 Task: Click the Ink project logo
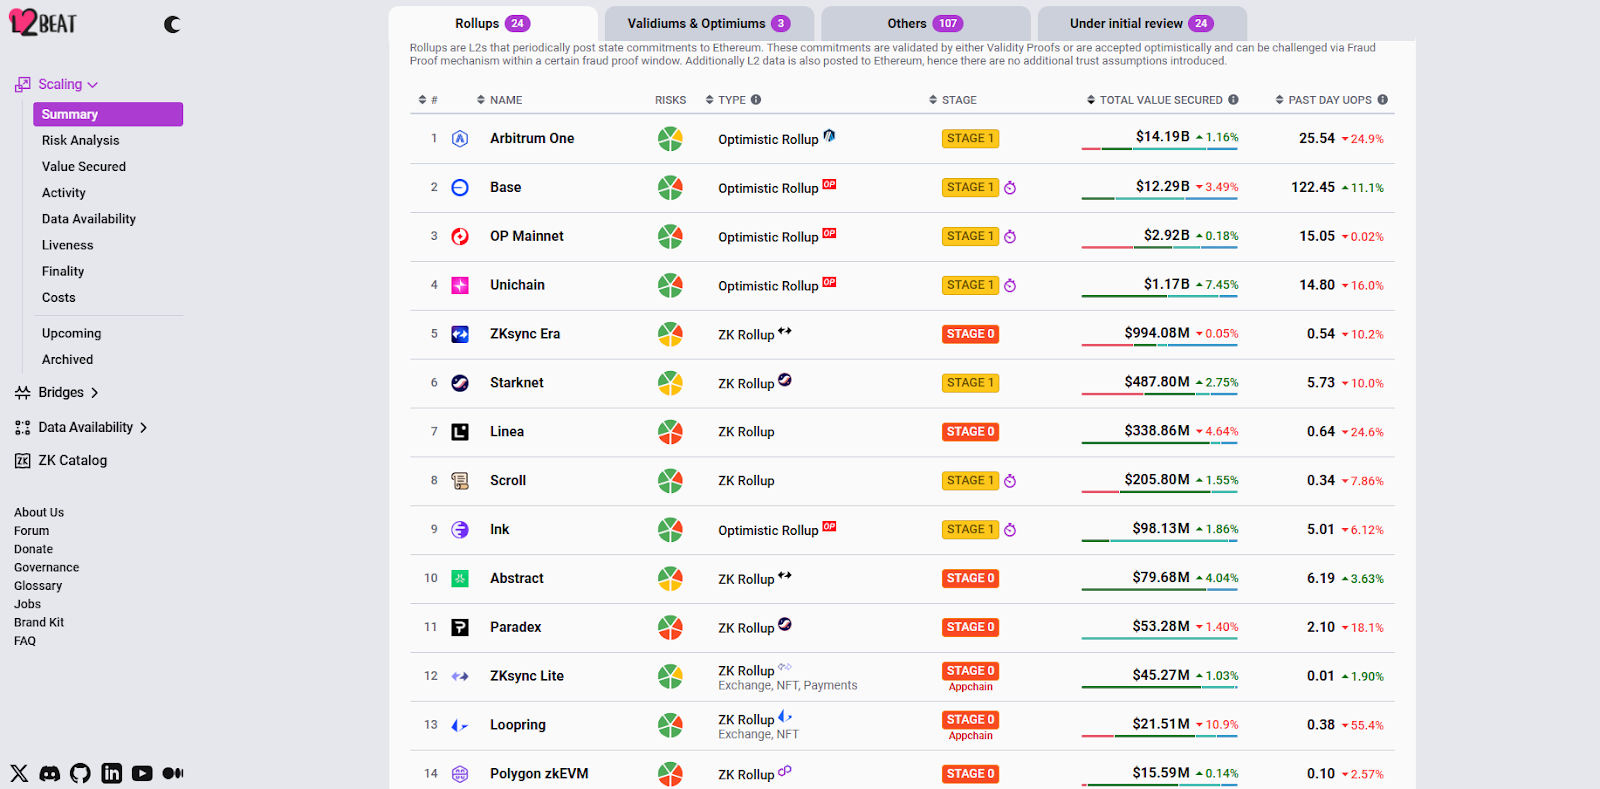460,530
